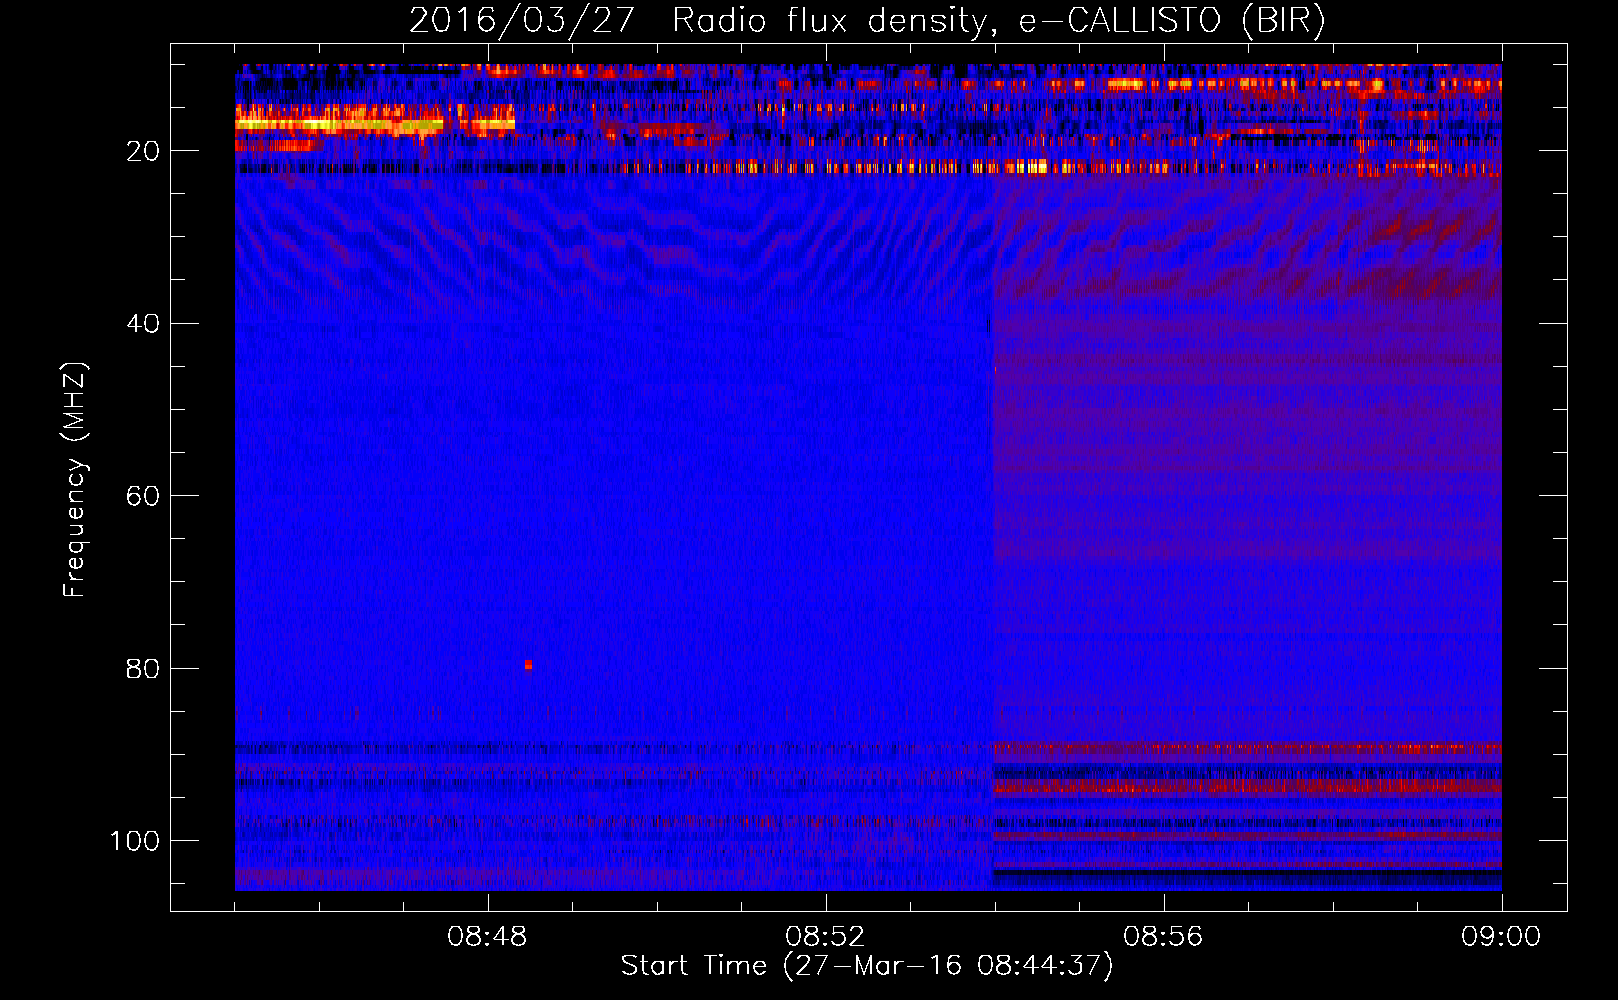Click the 'Frequency (MHZ)' y-axis label
This screenshot has width=1618, height=1000.
pyautogui.click(x=75, y=480)
